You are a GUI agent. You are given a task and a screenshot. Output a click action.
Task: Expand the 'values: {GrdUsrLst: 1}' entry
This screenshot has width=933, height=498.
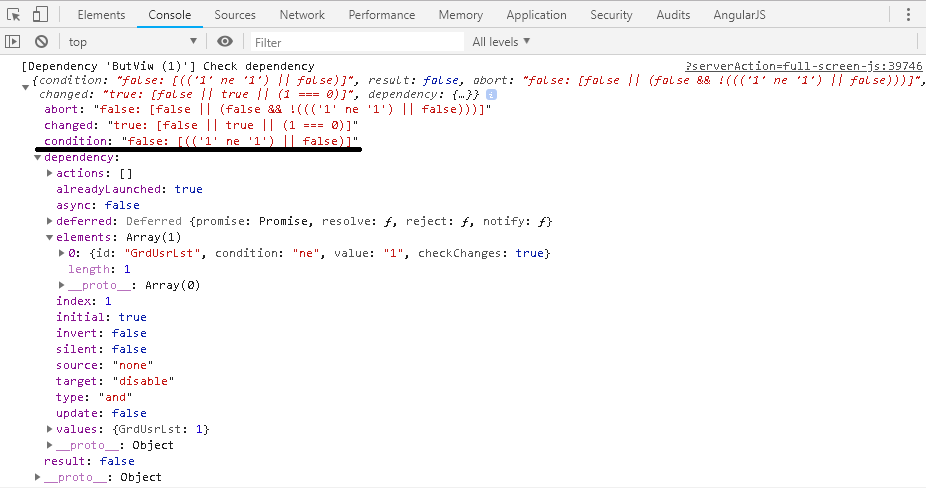point(50,430)
